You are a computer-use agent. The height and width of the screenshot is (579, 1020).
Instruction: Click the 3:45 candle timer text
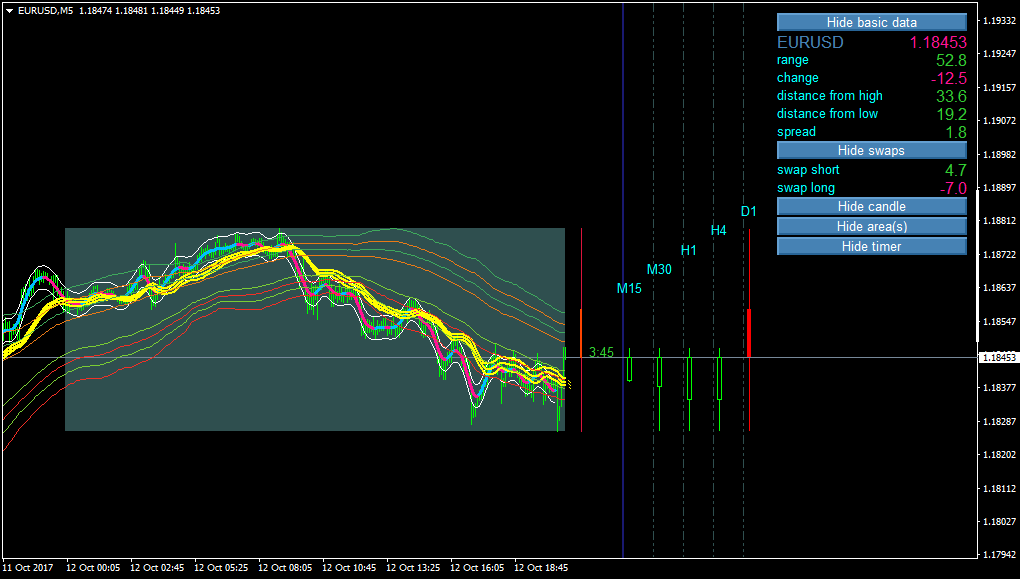(601, 352)
